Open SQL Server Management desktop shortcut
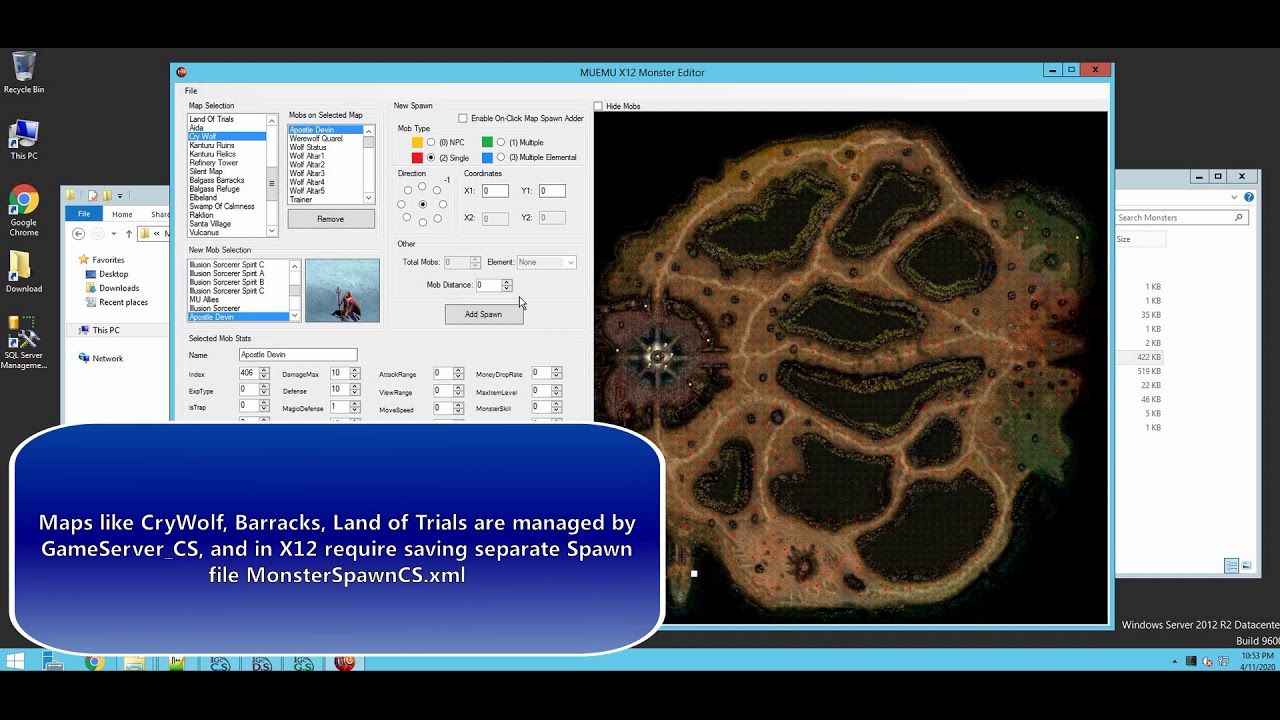The height and width of the screenshot is (720, 1280). [x=24, y=343]
